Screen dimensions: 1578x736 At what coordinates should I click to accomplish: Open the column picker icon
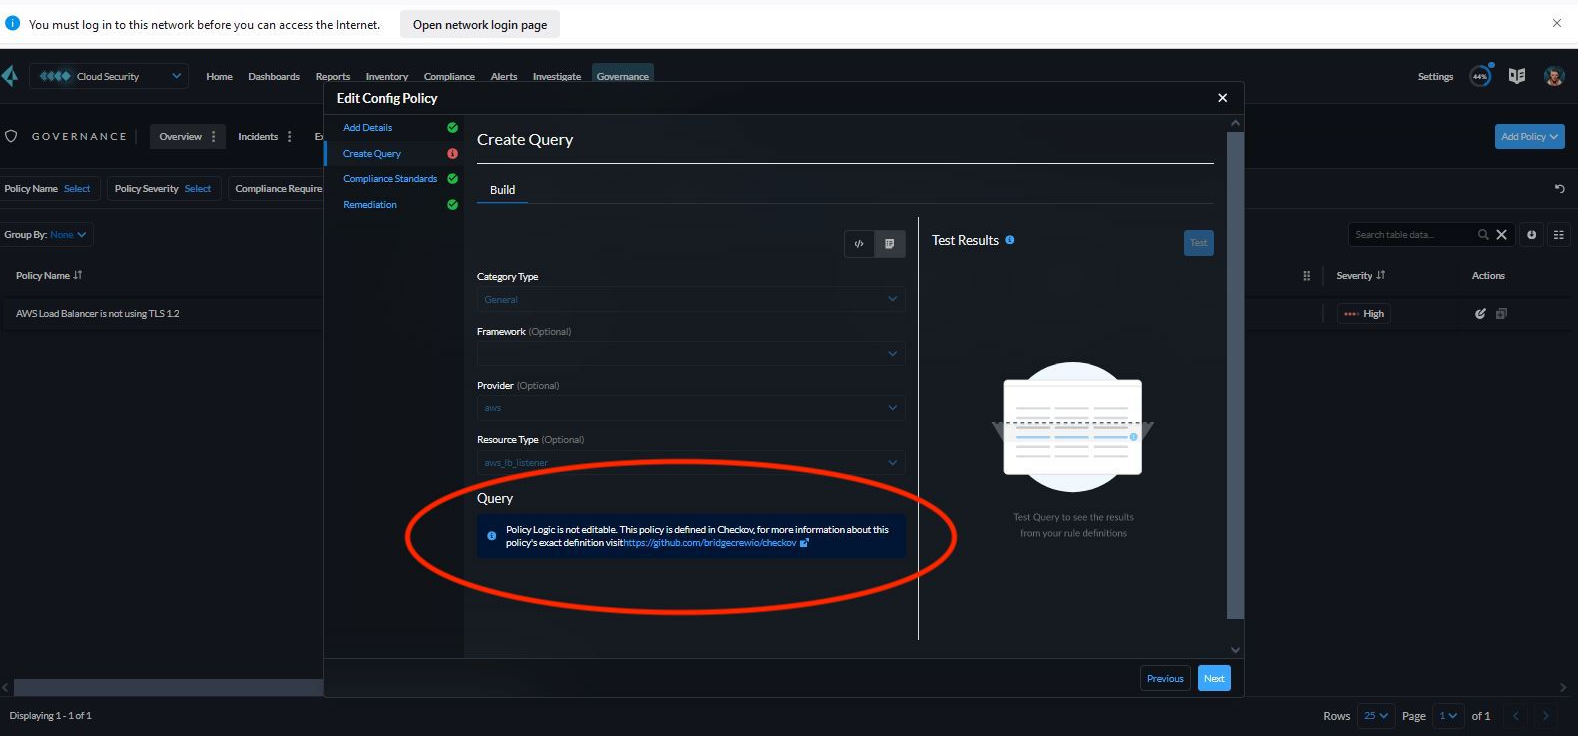tap(1558, 235)
